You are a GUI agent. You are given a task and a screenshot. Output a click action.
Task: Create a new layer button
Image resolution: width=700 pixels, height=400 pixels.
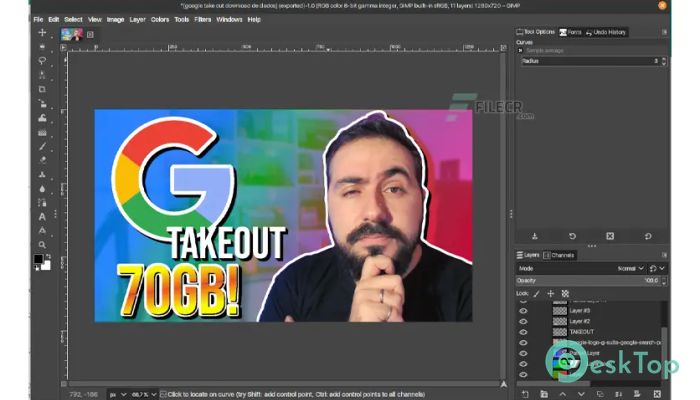(x=525, y=394)
